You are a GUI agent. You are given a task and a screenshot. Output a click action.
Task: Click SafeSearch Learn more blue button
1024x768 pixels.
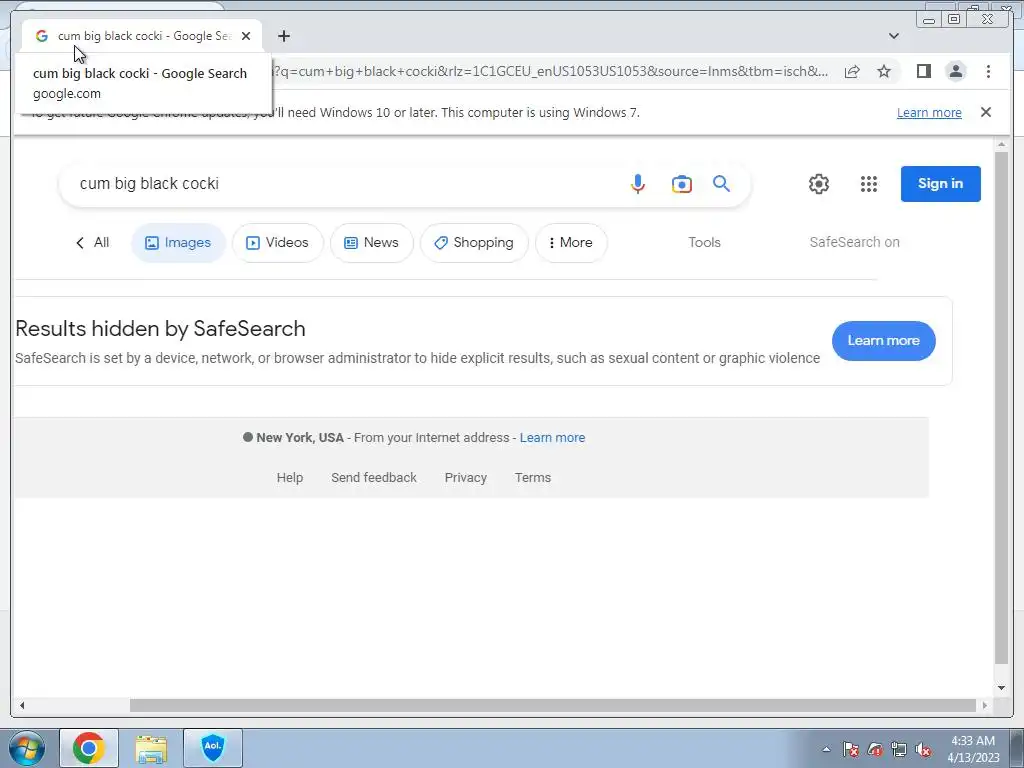click(x=883, y=340)
